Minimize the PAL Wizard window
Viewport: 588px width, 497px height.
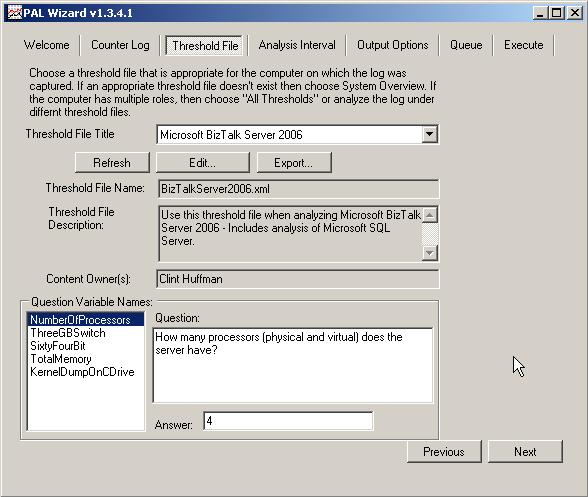pos(540,14)
